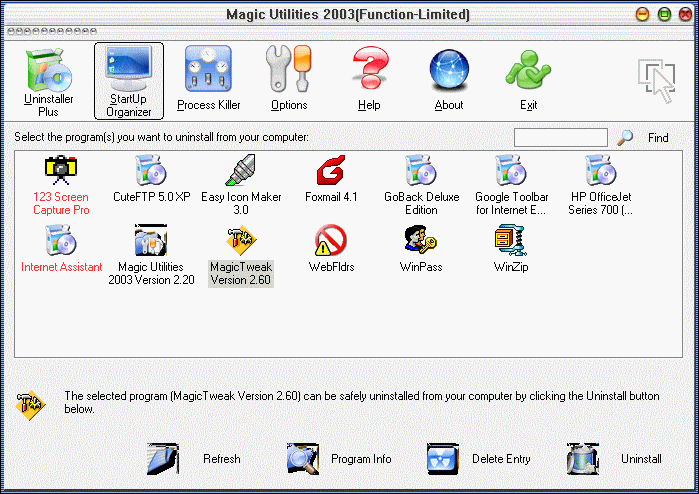Close the Magic Utilities window
Viewport: 699px width, 494px height.
click(x=686, y=14)
